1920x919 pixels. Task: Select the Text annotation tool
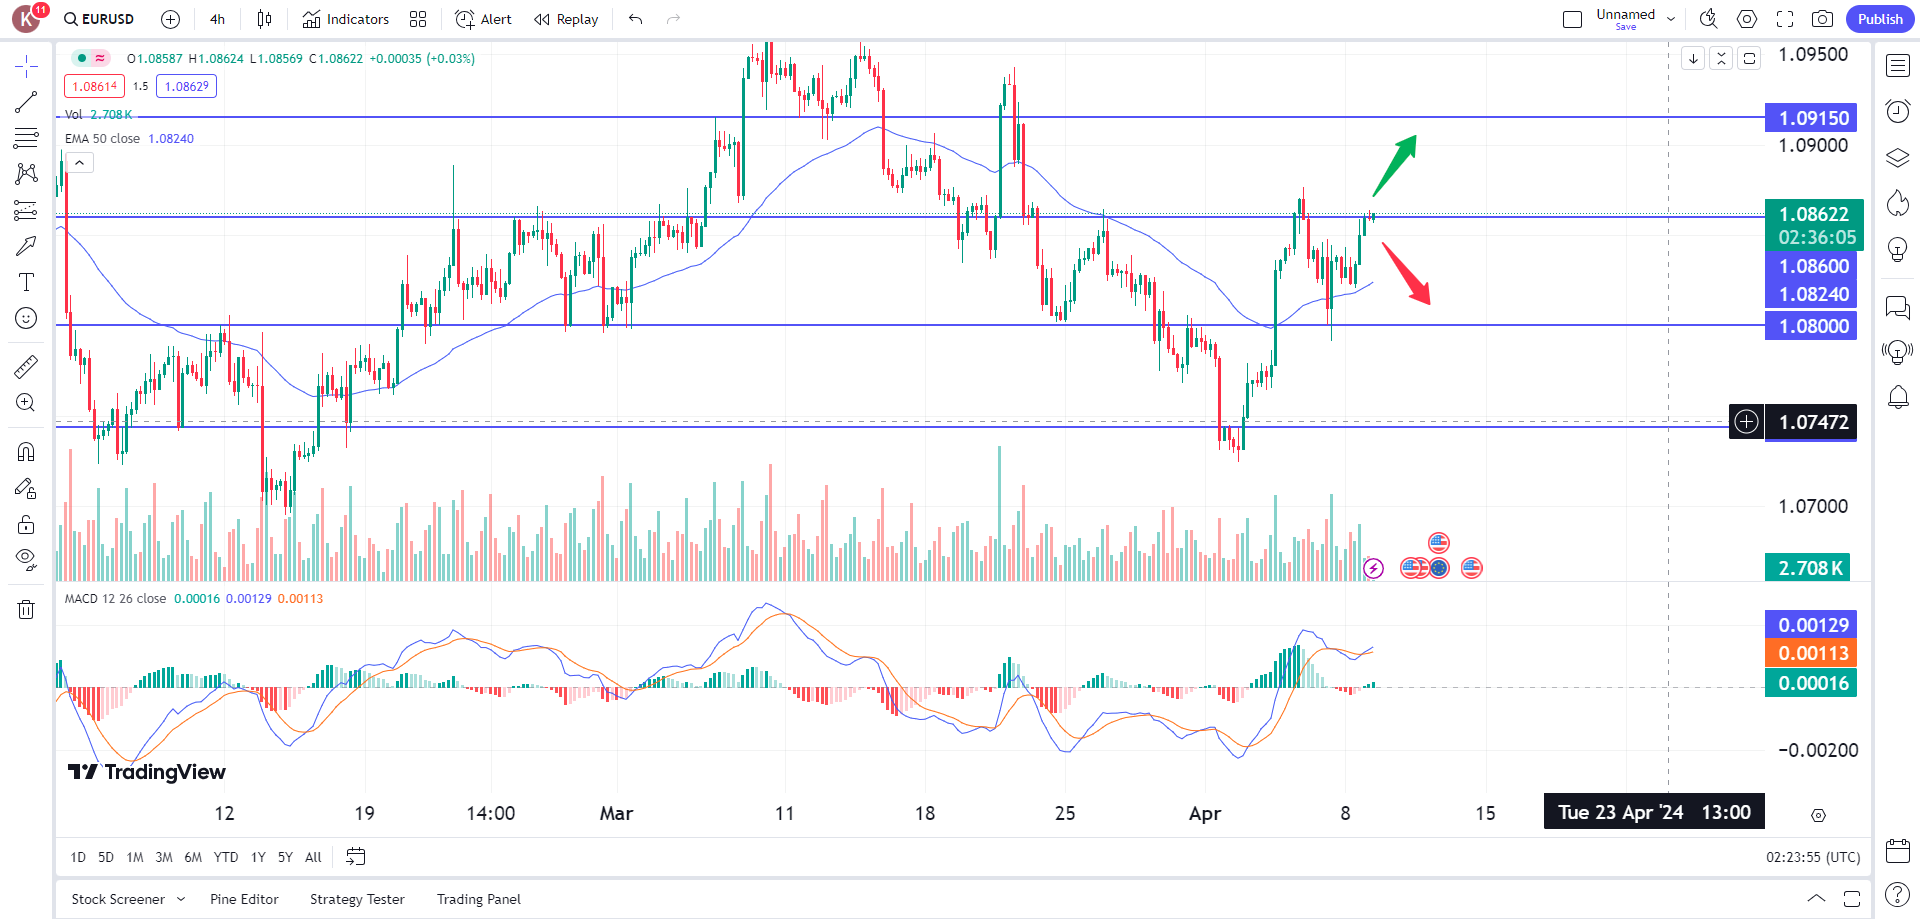[27, 281]
